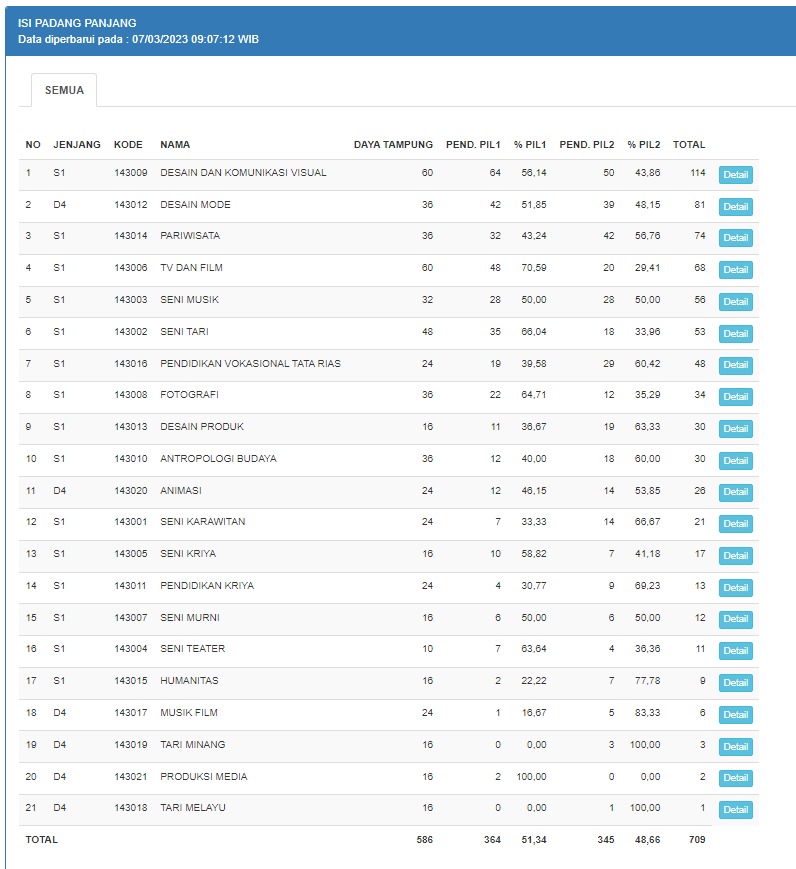Click the TOTAL column header
This screenshot has width=796, height=869.
tap(689, 145)
